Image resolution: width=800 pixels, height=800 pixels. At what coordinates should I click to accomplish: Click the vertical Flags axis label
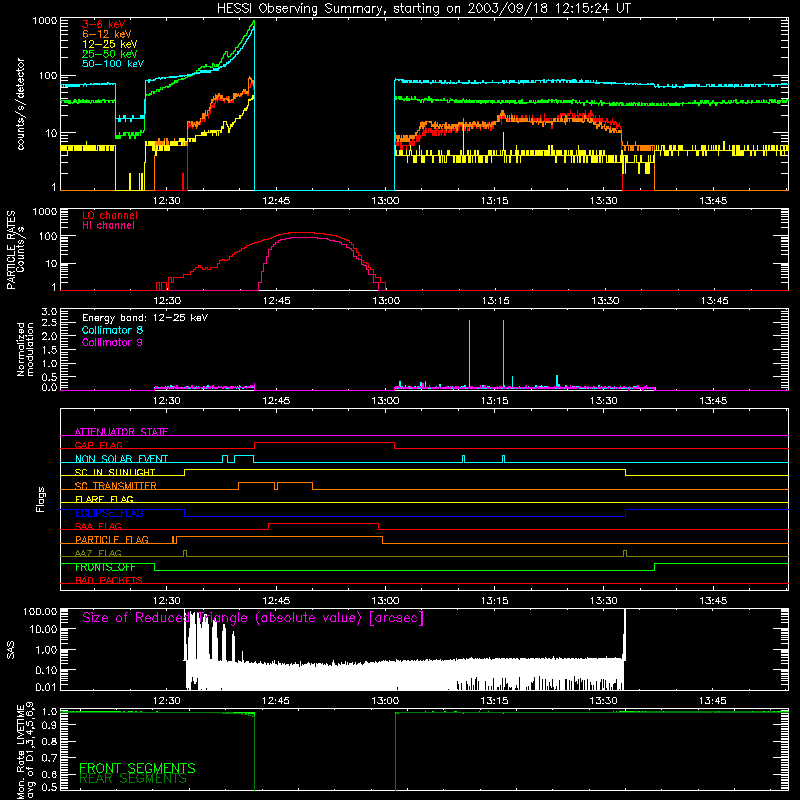(x=40, y=499)
